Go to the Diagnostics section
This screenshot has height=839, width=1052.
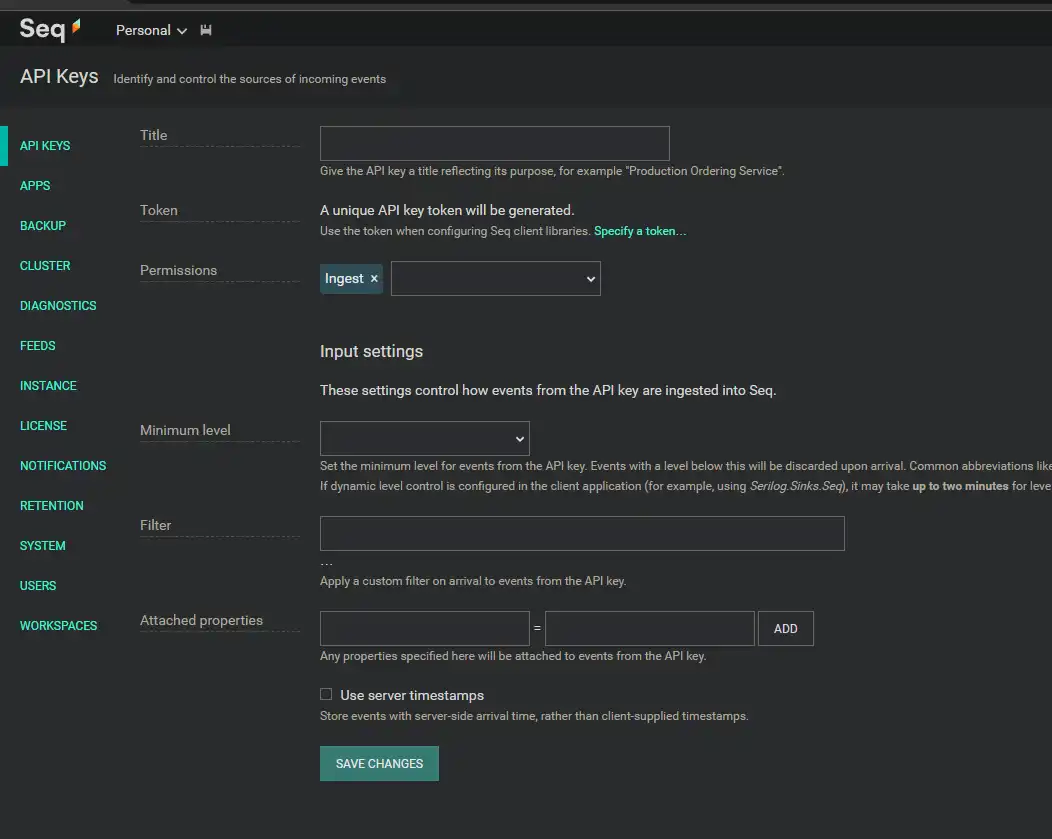coord(58,305)
